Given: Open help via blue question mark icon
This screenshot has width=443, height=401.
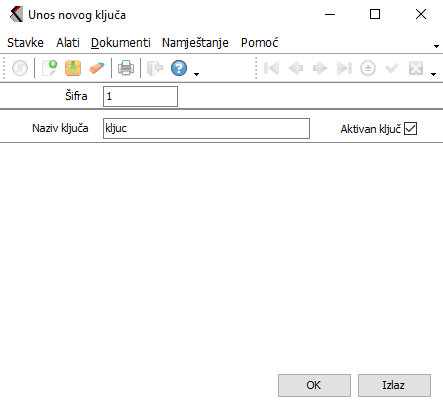Looking at the screenshot, I should [179, 68].
